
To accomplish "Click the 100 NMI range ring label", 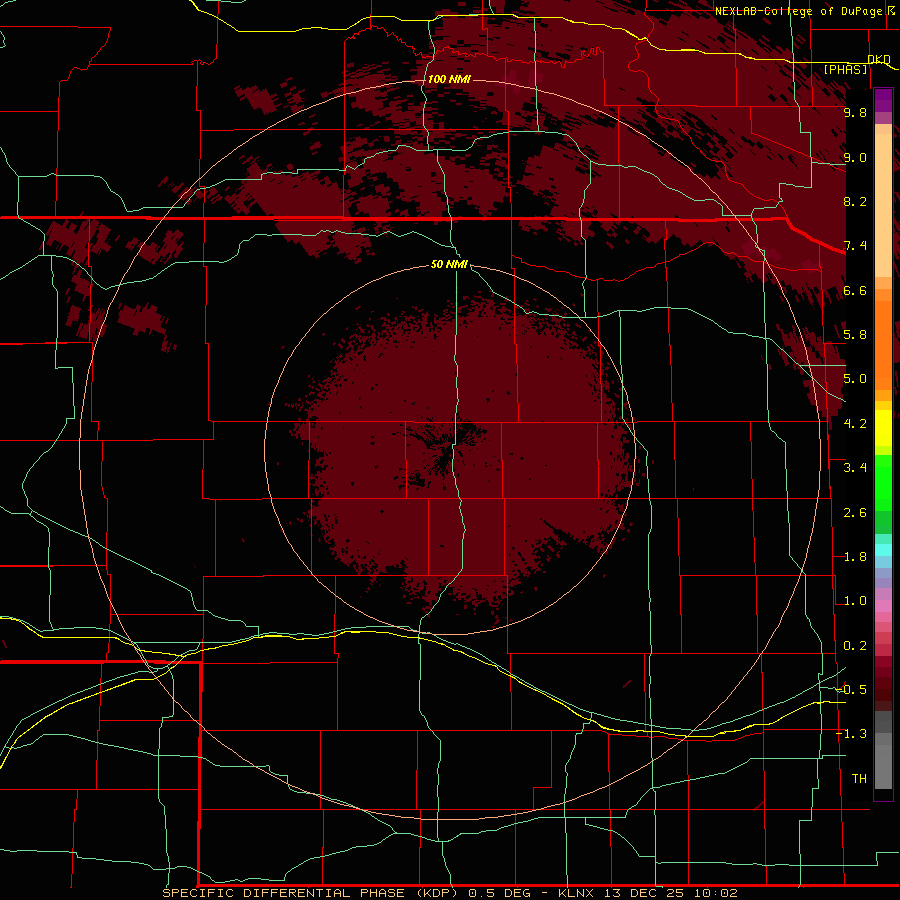I will [449, 79].
